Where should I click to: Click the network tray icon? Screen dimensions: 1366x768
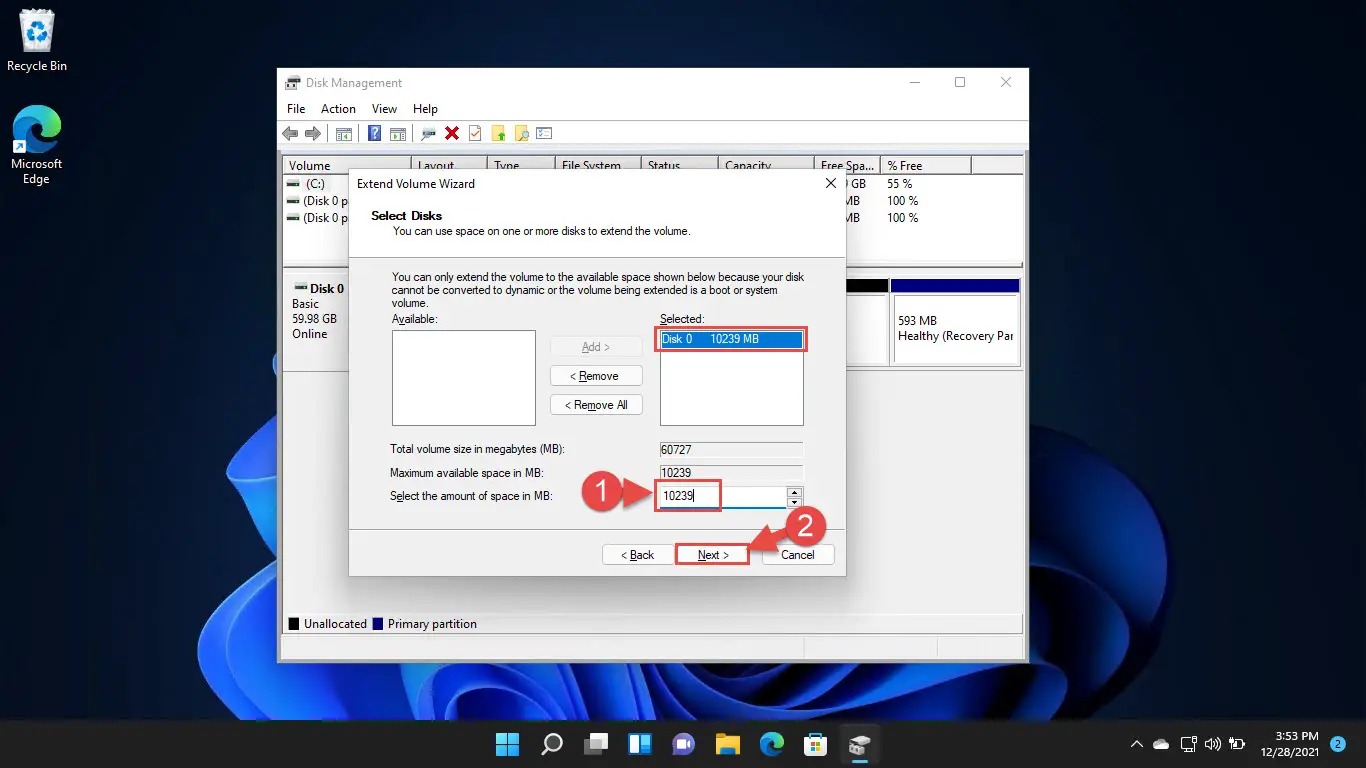click(x=1189, y=744)
